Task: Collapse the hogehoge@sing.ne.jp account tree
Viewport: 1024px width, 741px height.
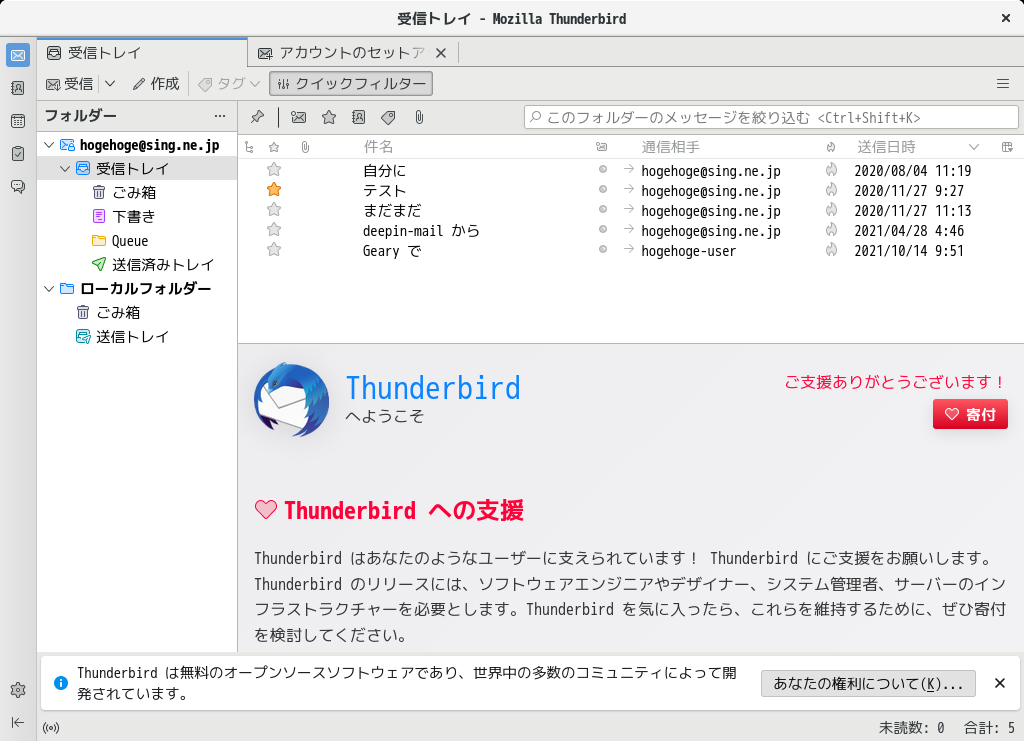Action: (x=49, y=145)
